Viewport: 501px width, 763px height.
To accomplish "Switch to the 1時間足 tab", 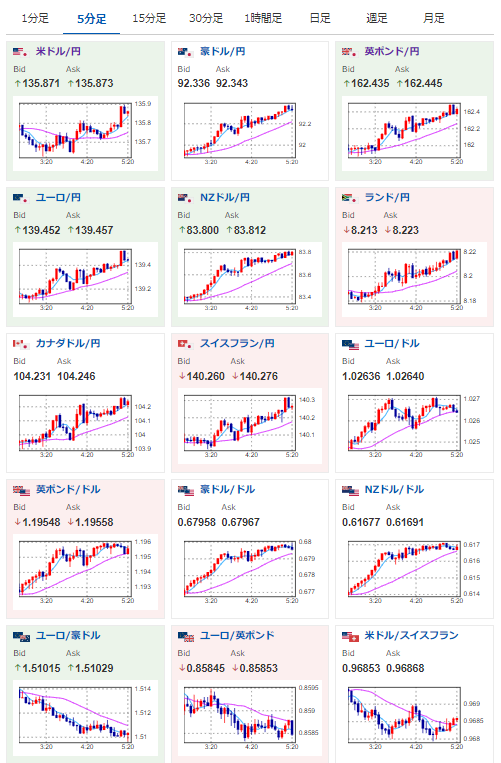I will (263, 18).
